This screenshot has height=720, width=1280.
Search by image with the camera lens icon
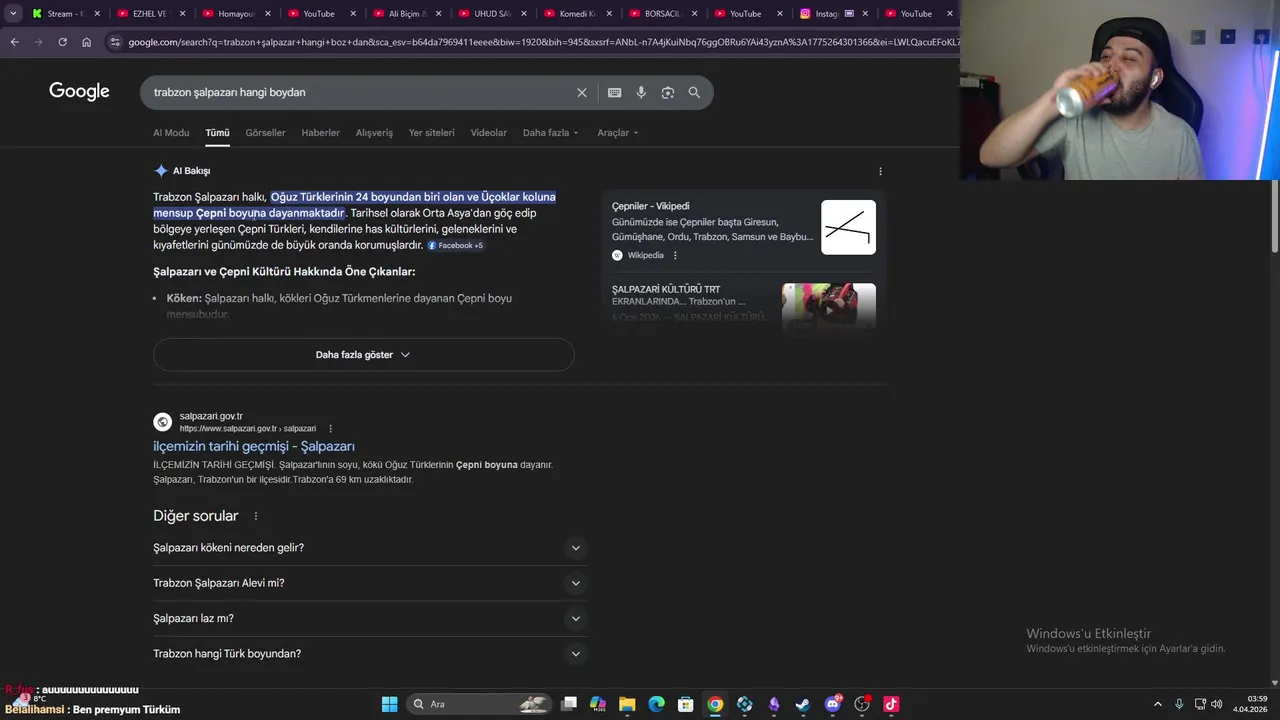(x=668, y=92)
